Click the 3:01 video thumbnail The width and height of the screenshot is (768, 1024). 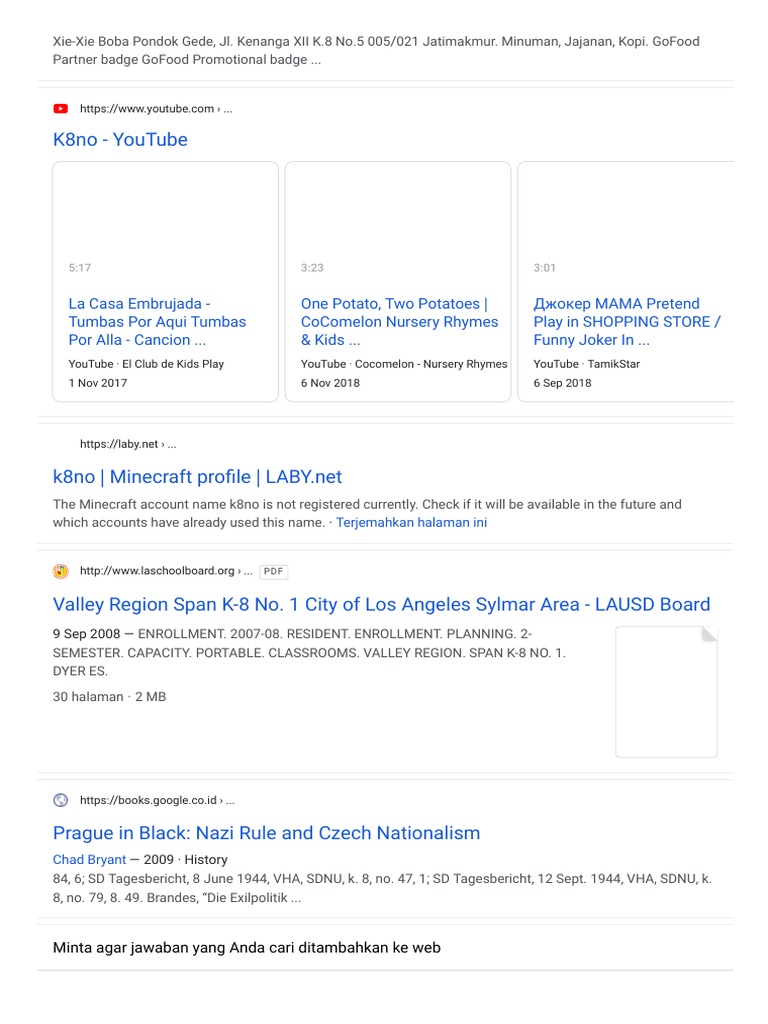626,220
